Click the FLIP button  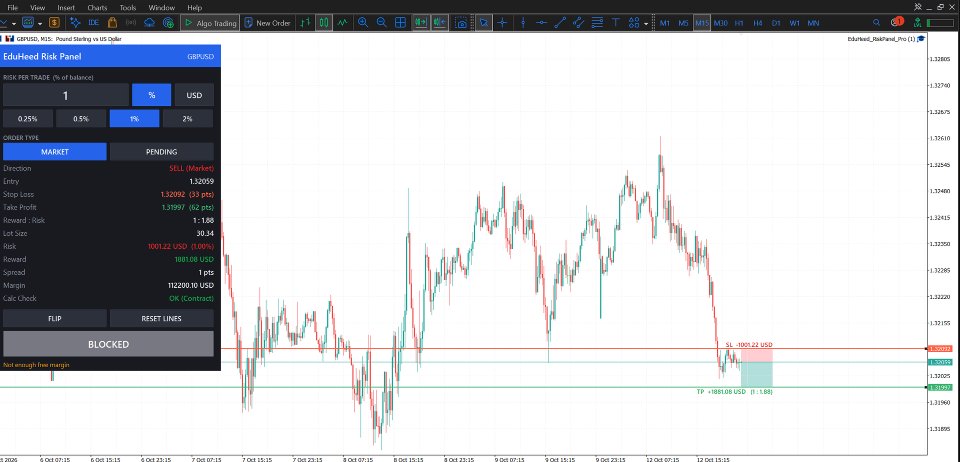pos(54,318)
